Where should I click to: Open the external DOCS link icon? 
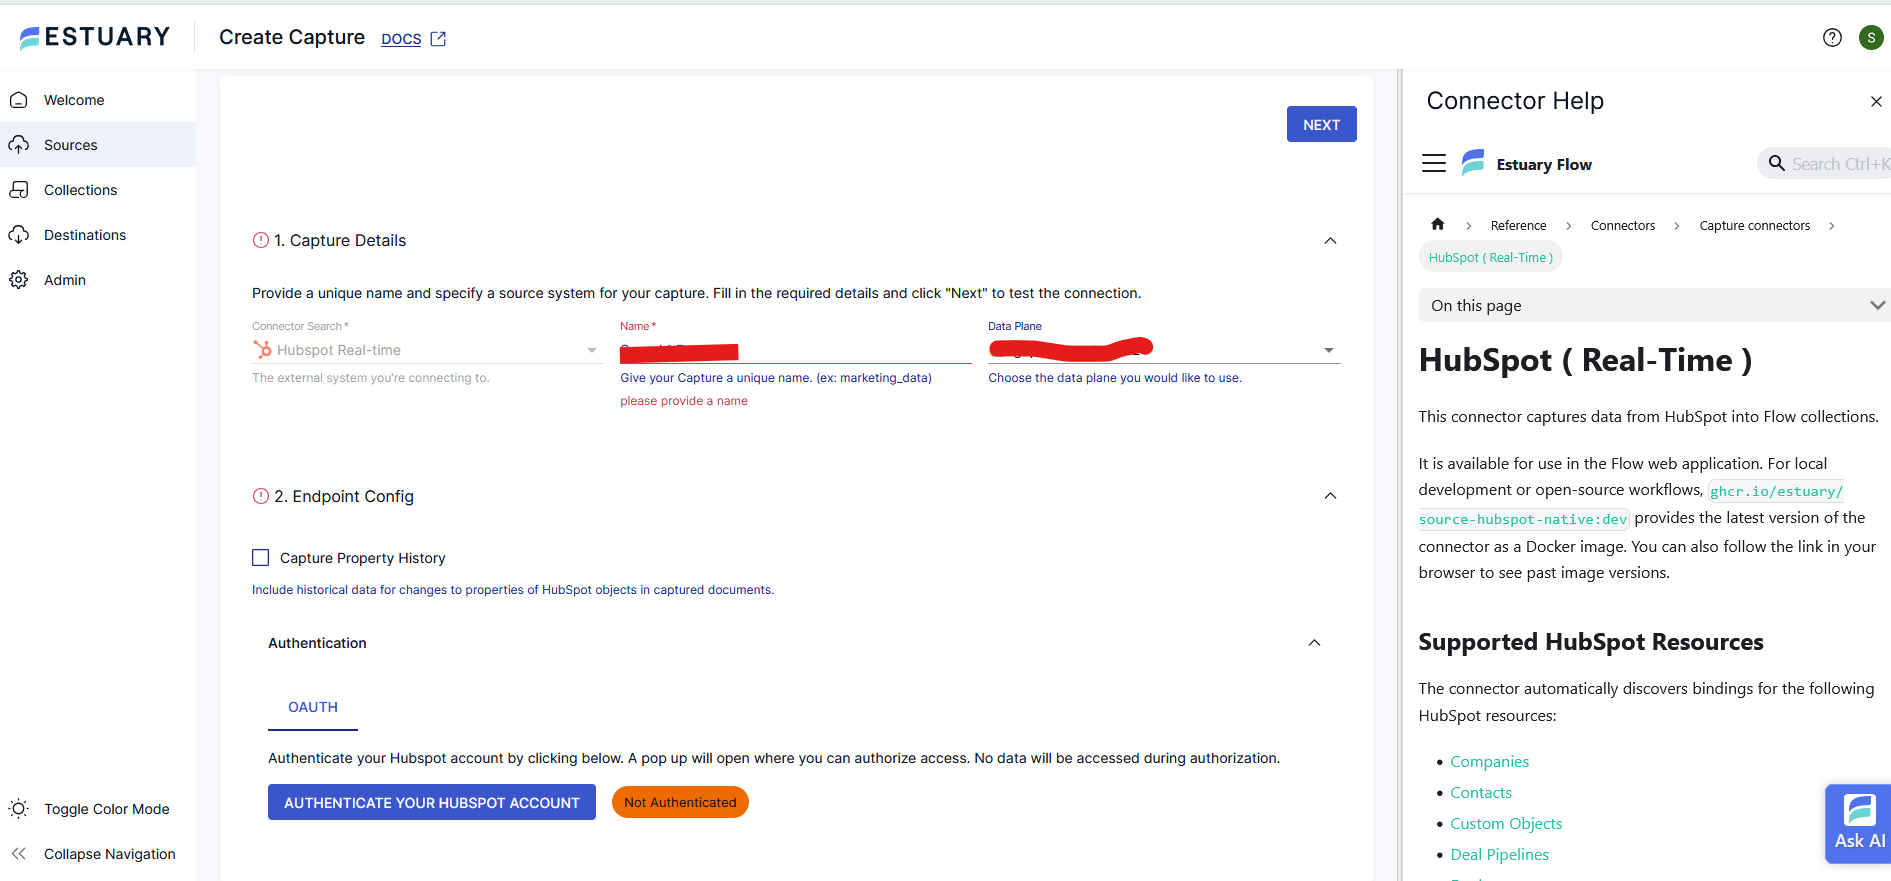pos(438,38)
